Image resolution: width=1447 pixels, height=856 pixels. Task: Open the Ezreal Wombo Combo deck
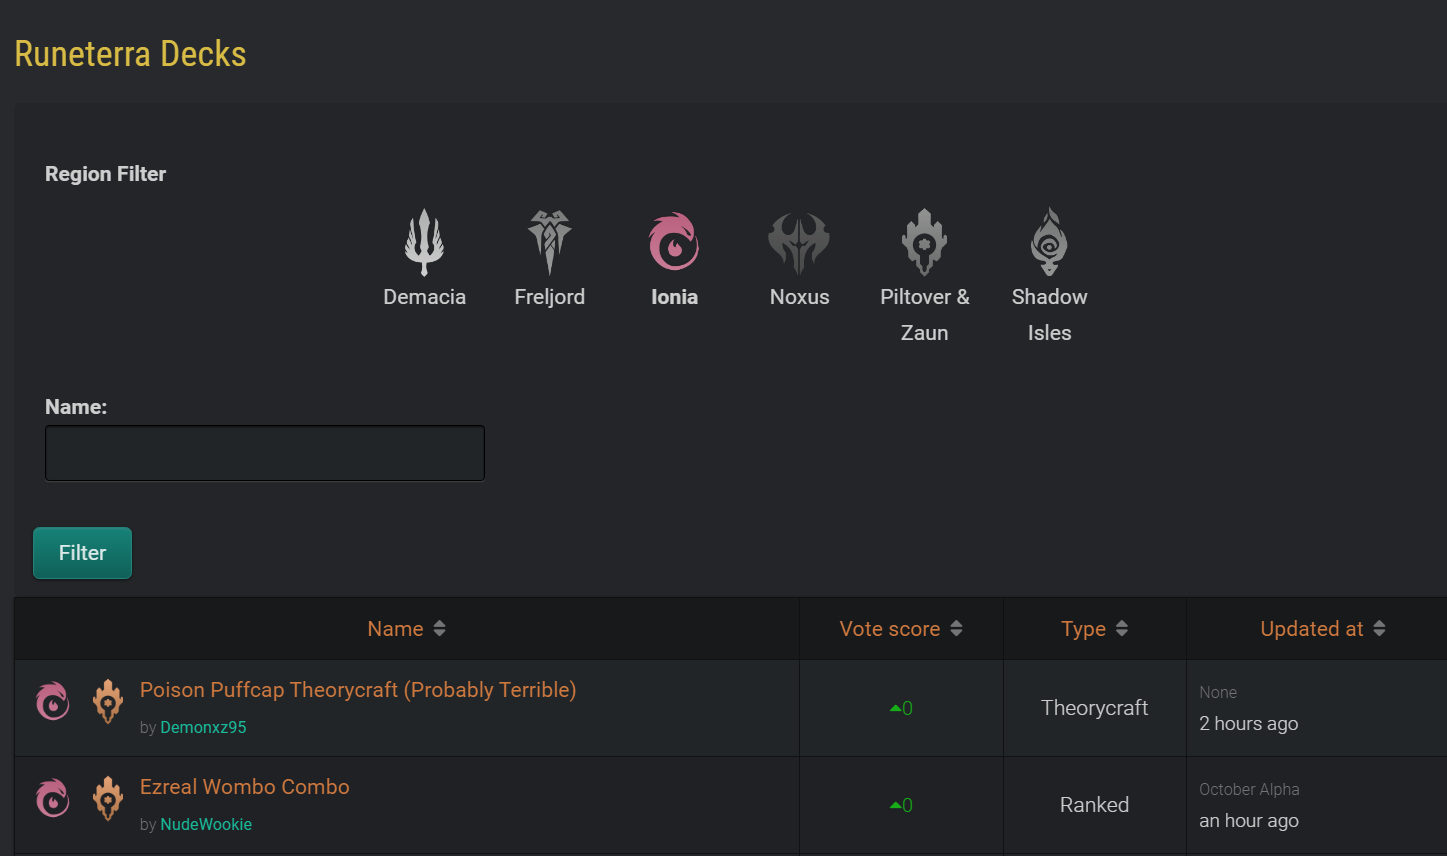click(x=245, y=787)
